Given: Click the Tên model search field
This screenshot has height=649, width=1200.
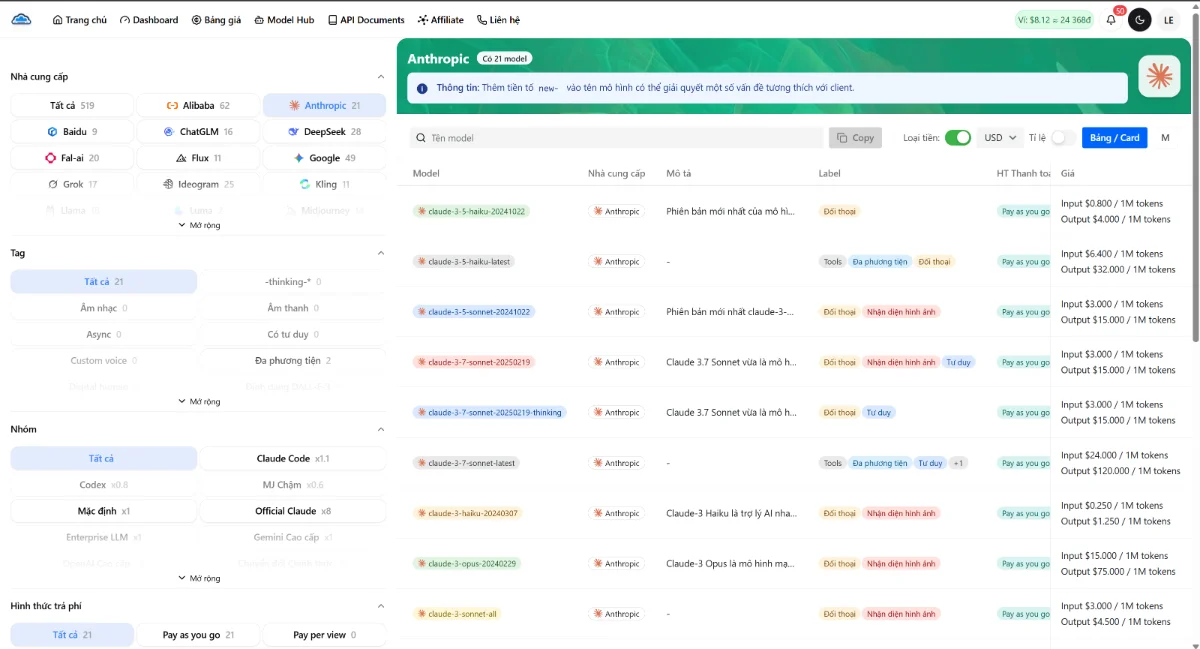Looking at the screenshot, I should click(x=615, y=138).
